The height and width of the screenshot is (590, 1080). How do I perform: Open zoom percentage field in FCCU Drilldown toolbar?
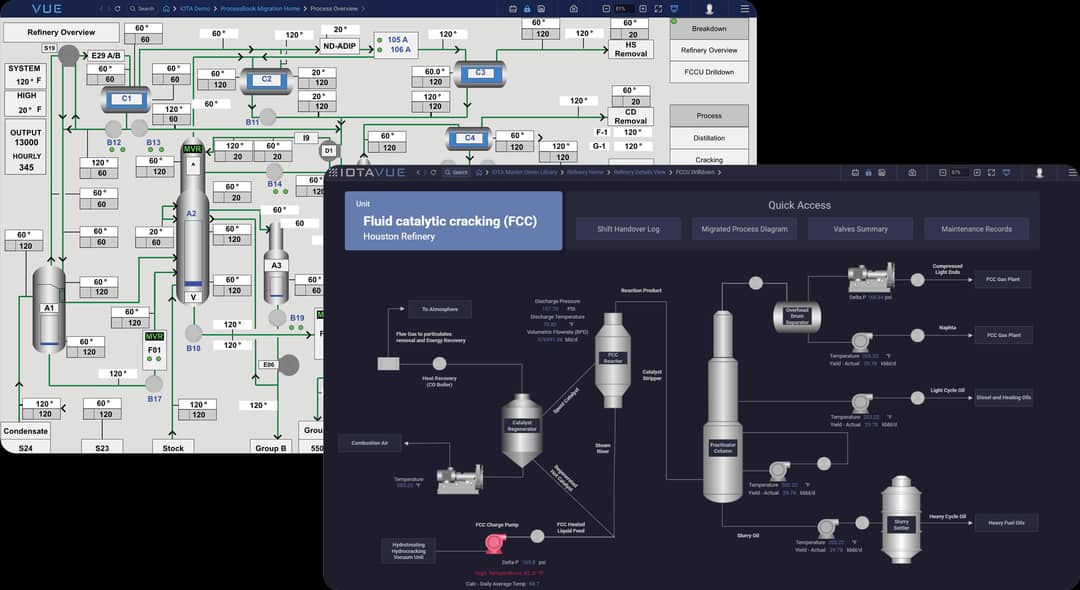tap(958, 172)
